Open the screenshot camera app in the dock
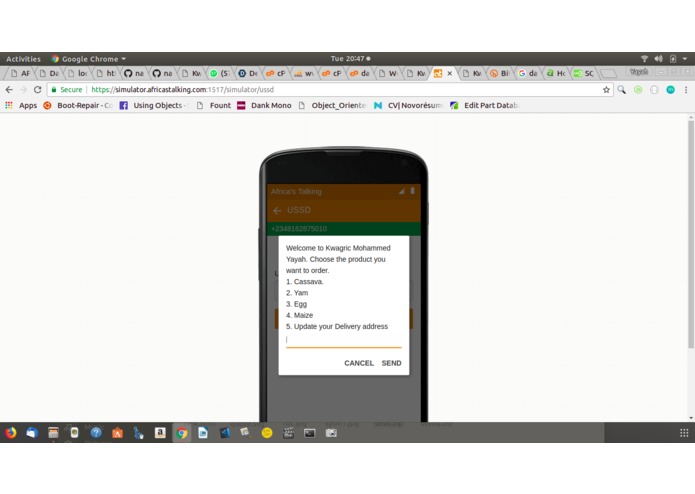 click(331, 433)
